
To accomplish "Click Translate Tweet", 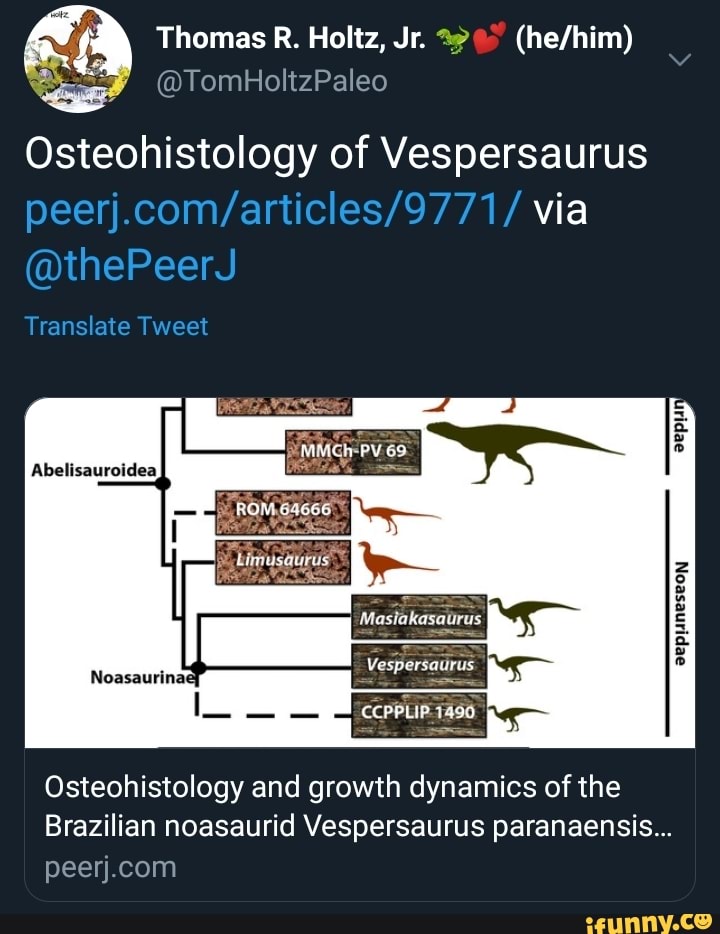I will click(x=117, y=325).
